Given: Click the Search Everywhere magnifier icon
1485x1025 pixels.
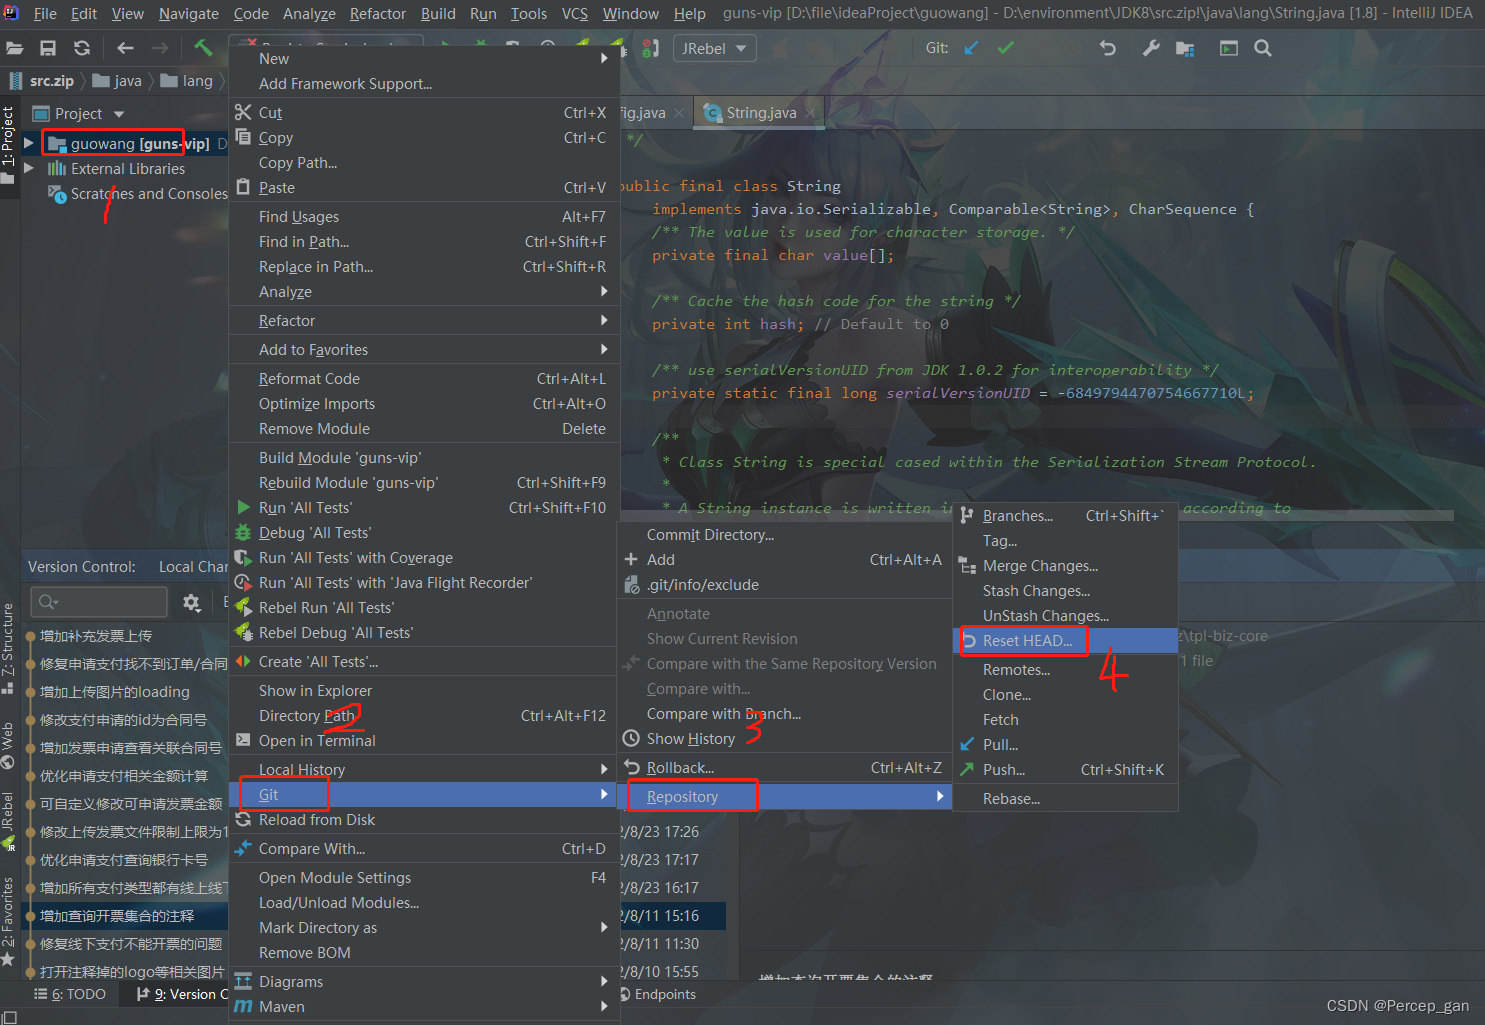Looking at the screenshot, I should [x=1263, y=48].
